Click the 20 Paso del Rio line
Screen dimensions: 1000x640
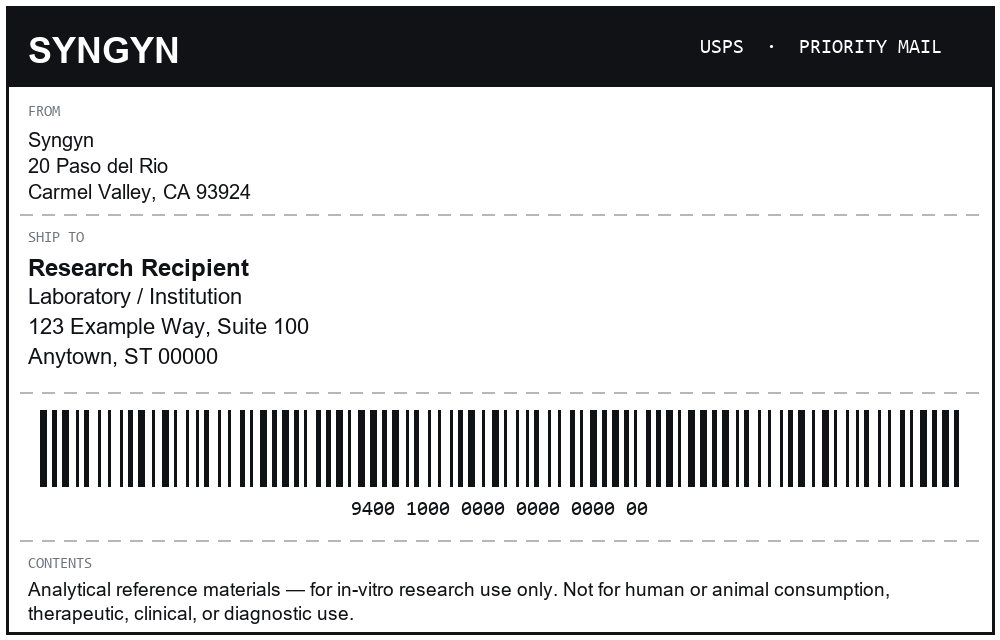coord(98,166)
